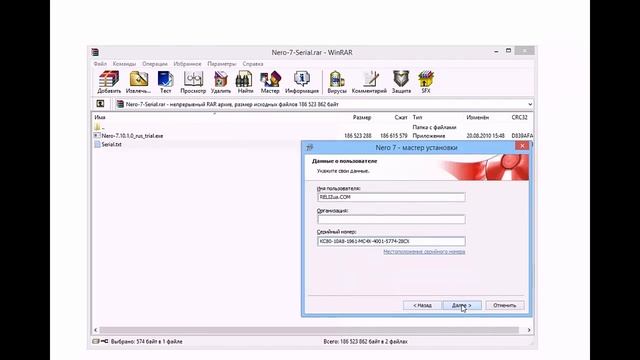Click the horizontal scrollbar track in WinRAR
The width and height of the screenshot is (640, 360).
(309, 330)
